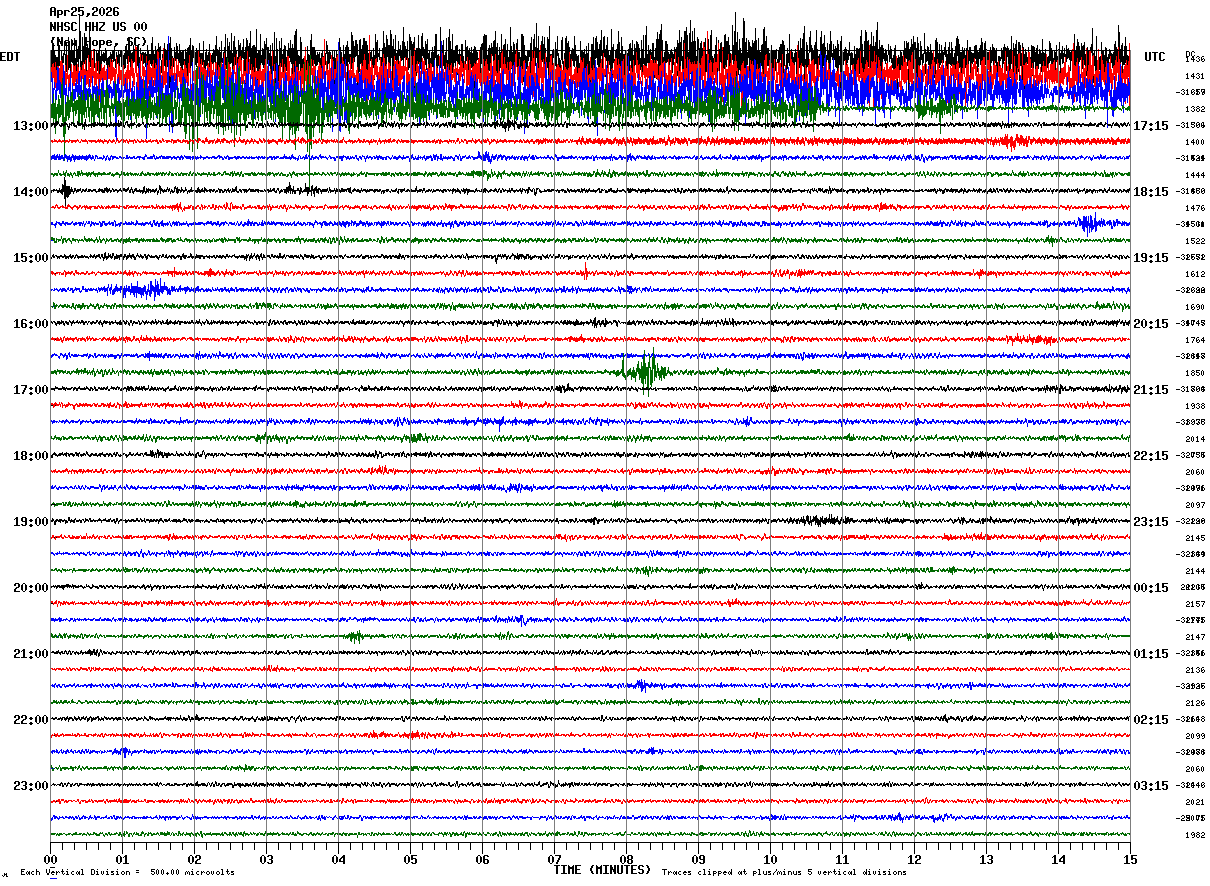Click the "00:15" UTC row label
Screen dimensions: 1210x886
coord(1151,588)
